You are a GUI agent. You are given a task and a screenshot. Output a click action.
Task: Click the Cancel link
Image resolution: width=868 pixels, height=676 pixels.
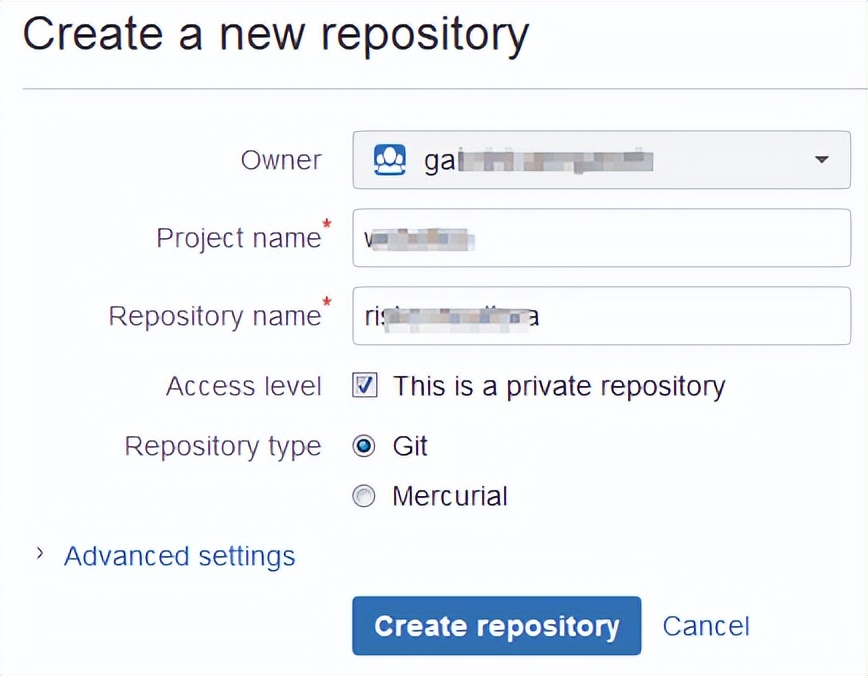(705, 625)
